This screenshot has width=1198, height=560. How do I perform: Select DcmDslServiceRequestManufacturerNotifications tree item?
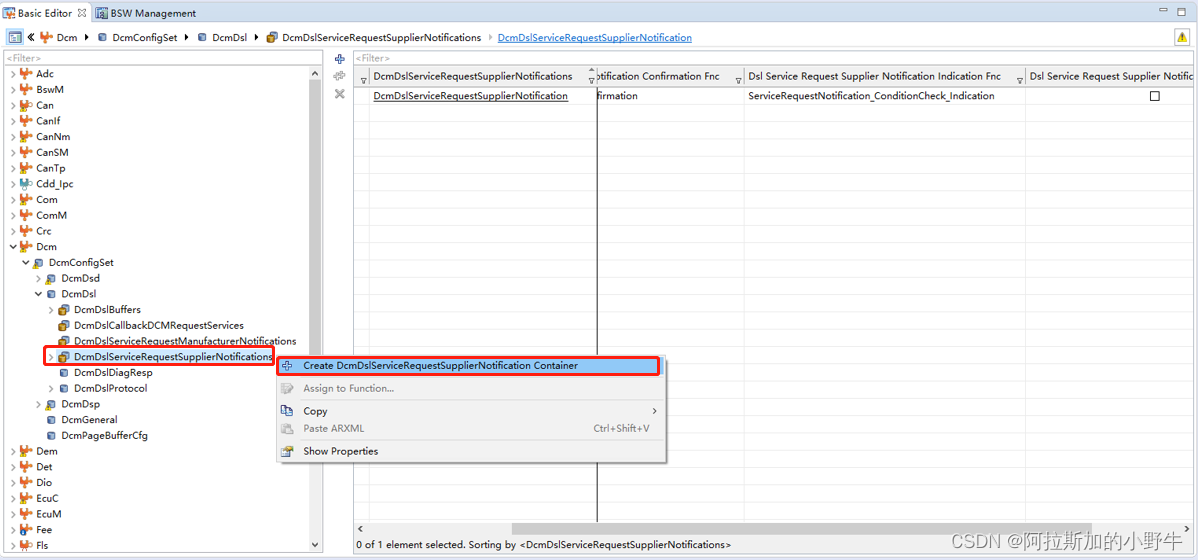185,342
